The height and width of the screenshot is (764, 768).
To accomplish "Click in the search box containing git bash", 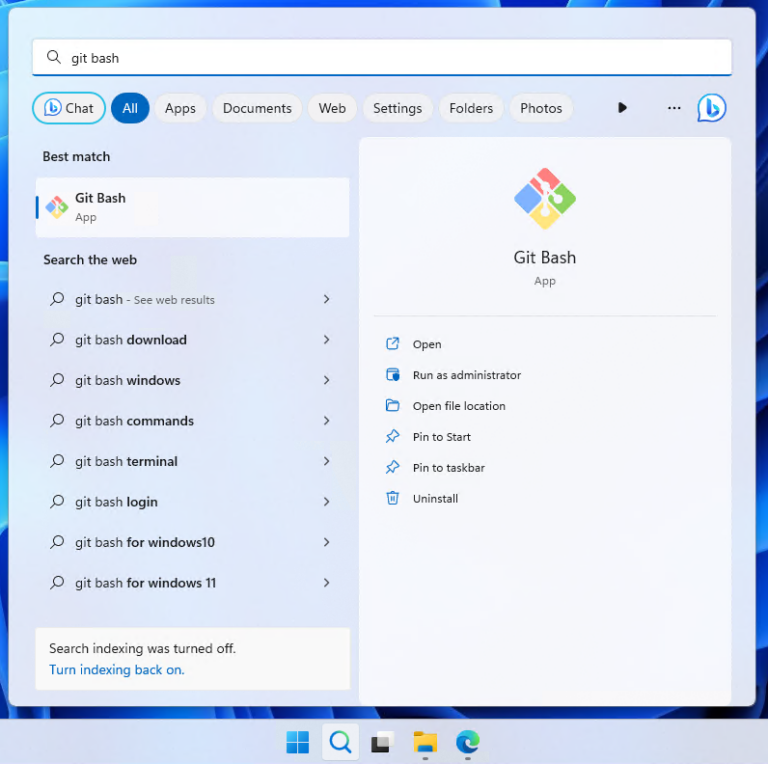I will (382, 58).
